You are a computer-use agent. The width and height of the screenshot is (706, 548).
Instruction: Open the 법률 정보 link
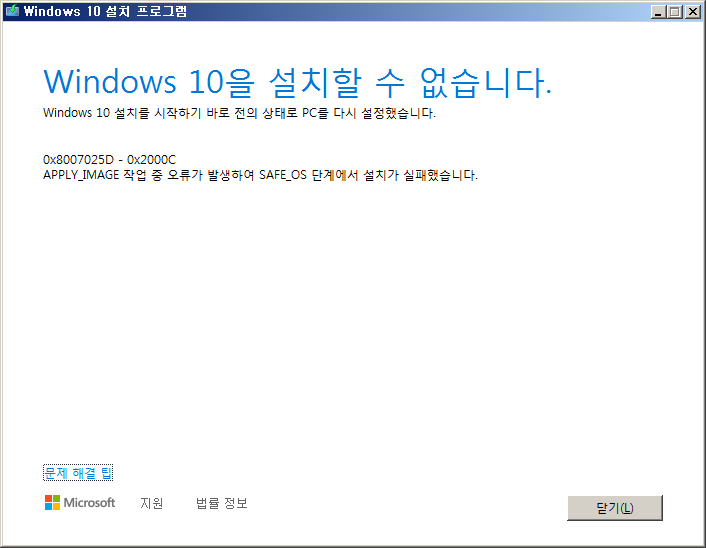click(222, 503)
